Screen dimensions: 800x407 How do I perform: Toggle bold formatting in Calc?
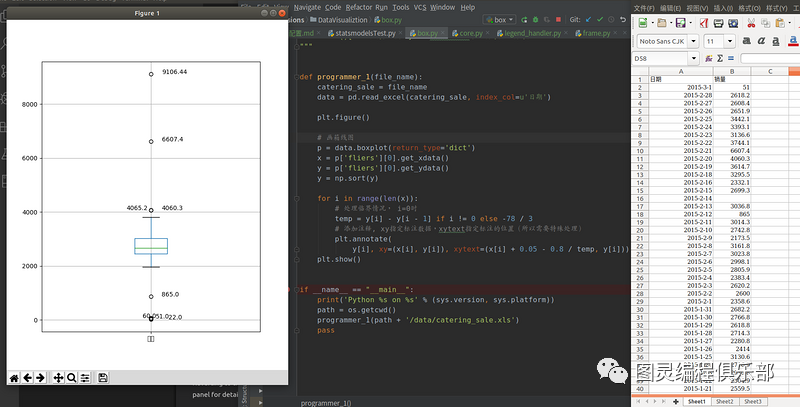746,41
